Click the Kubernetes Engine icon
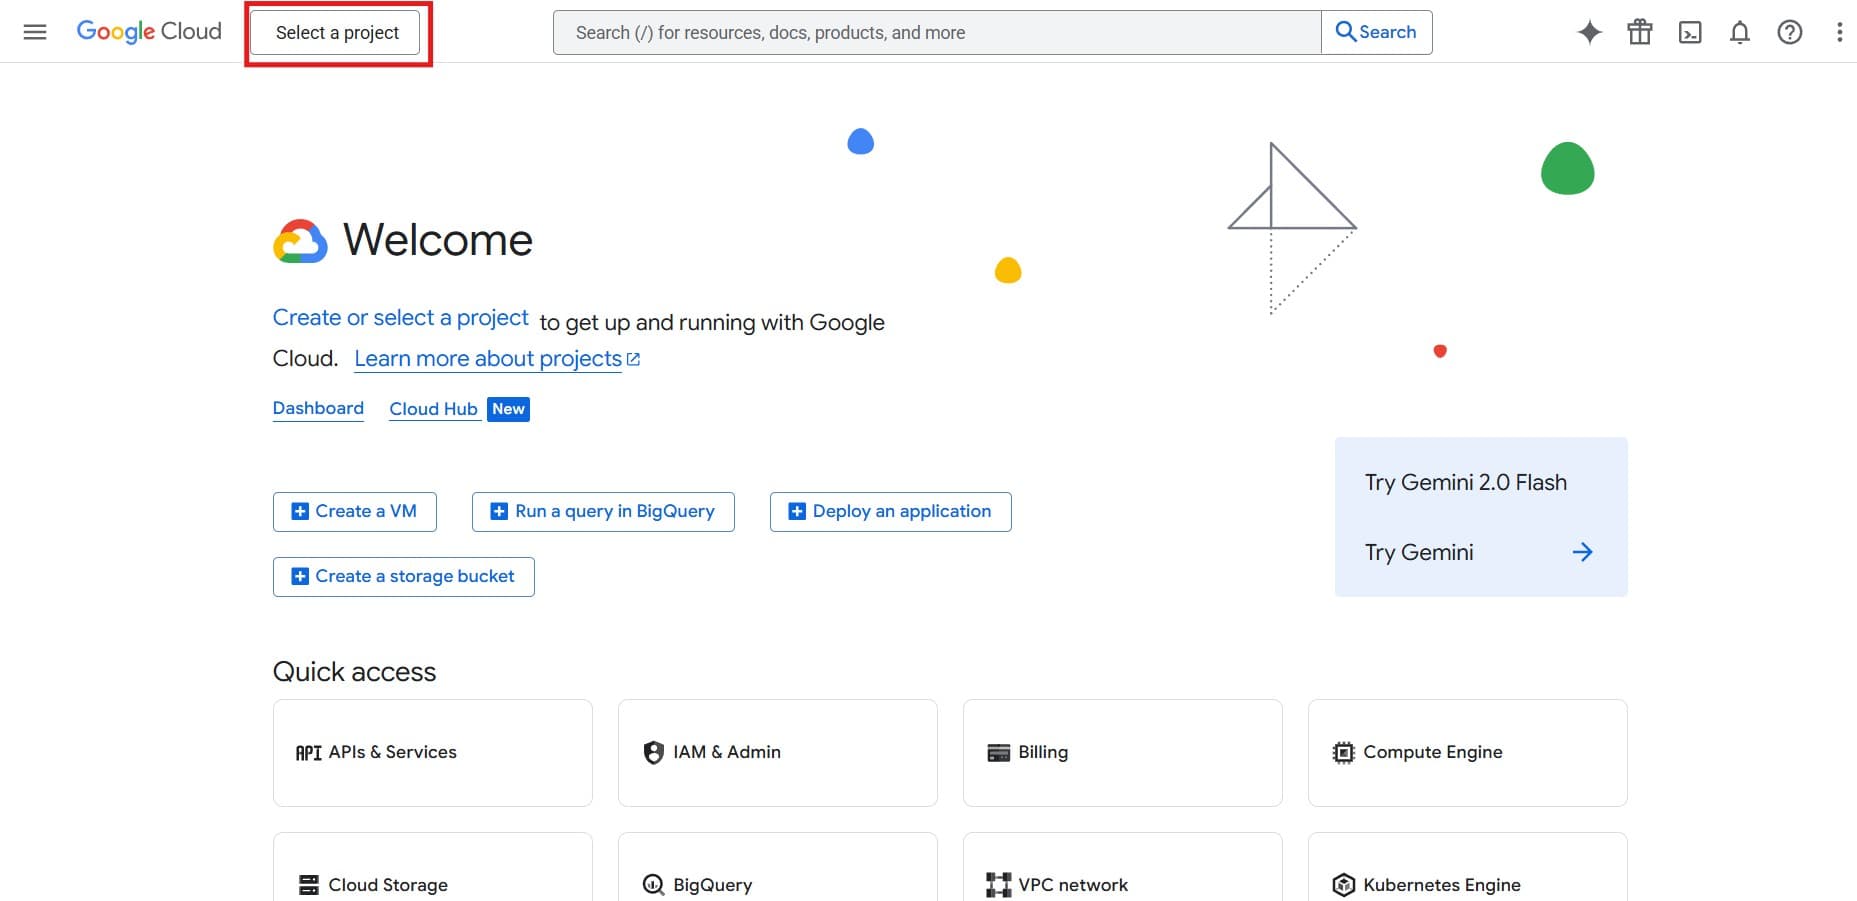 tap(1343, 885)
